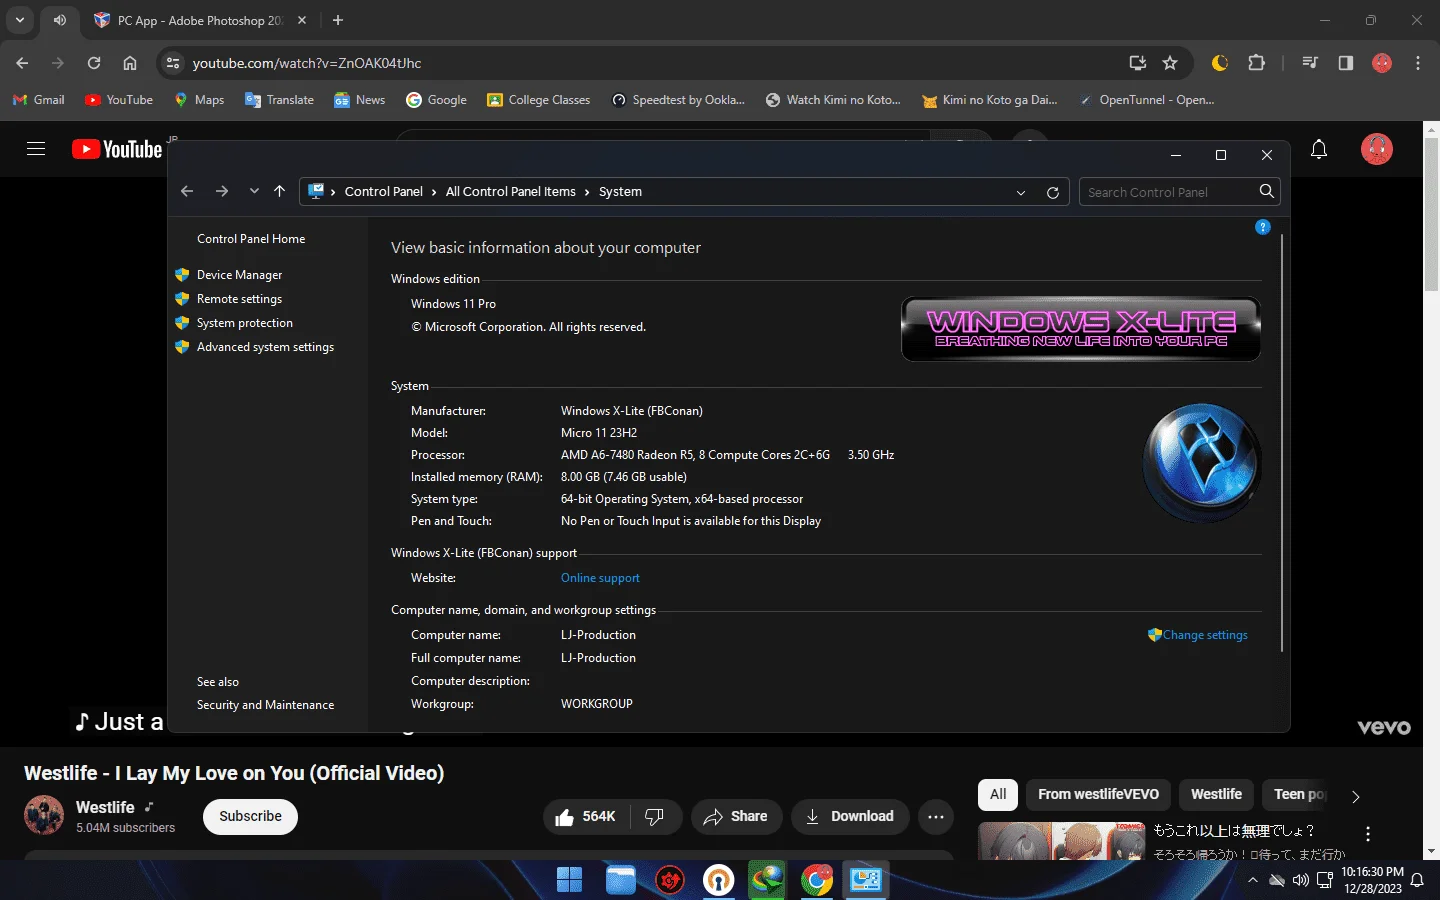The height and width of the screenshot is (900, 1440).
Task: Open YouTube notifications bell
Action: (1319, 149)
